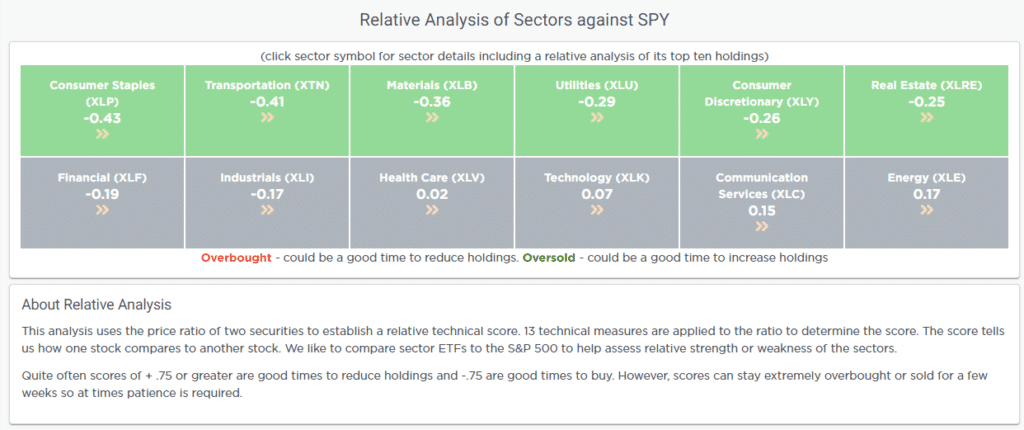Click the Transportation (XTN) sector symbol
The width and height of the screenshot is (1024, 430).
pyautogui.click(x=267, y=86)
